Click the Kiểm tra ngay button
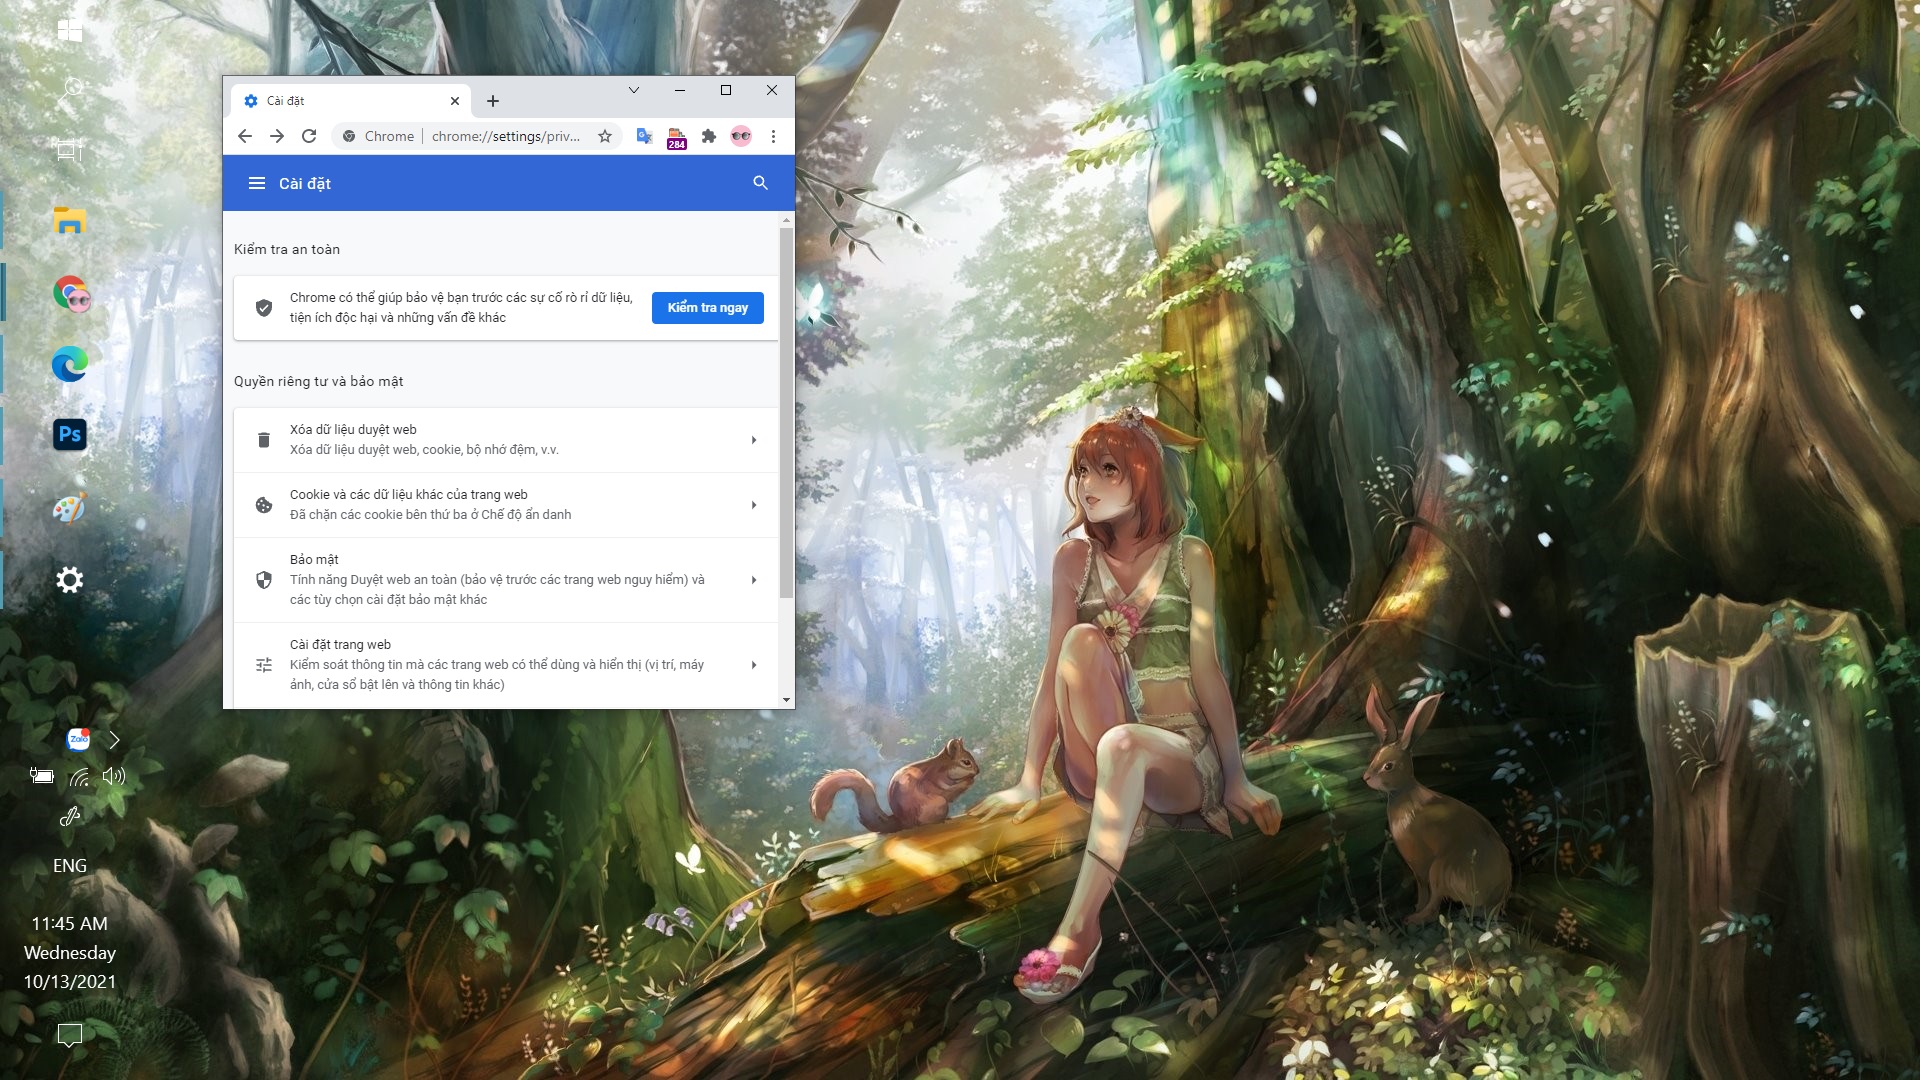This screenshot has width=1920, height=1080. [x=708, y=308]
